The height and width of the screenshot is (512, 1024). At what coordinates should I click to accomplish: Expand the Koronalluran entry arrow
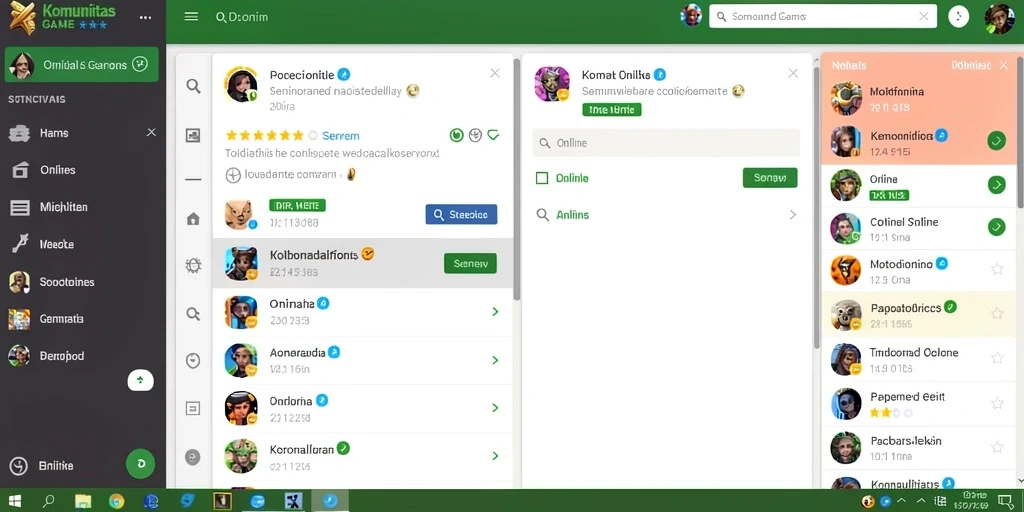point(495,456)
